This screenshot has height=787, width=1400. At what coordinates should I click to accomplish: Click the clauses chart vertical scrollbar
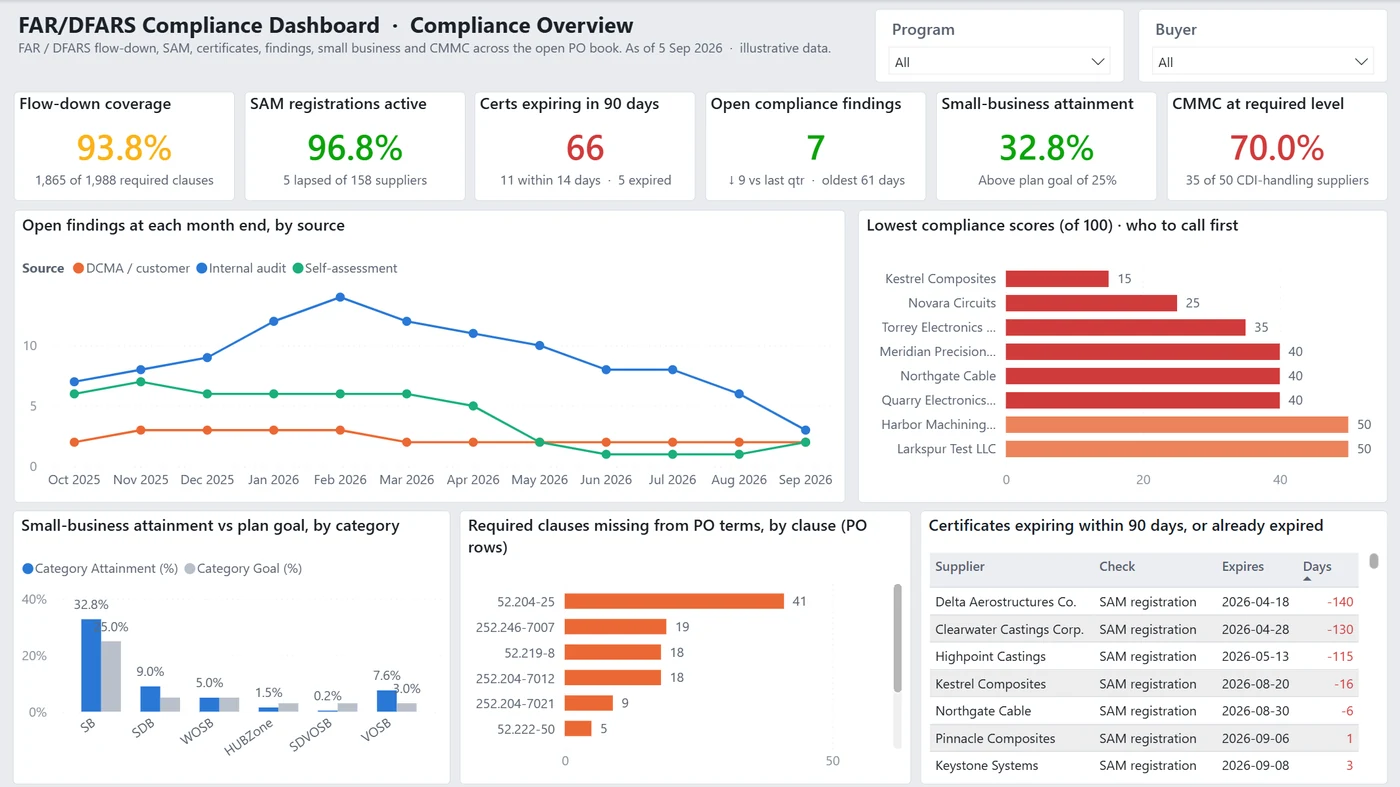[x=897, y=639]
